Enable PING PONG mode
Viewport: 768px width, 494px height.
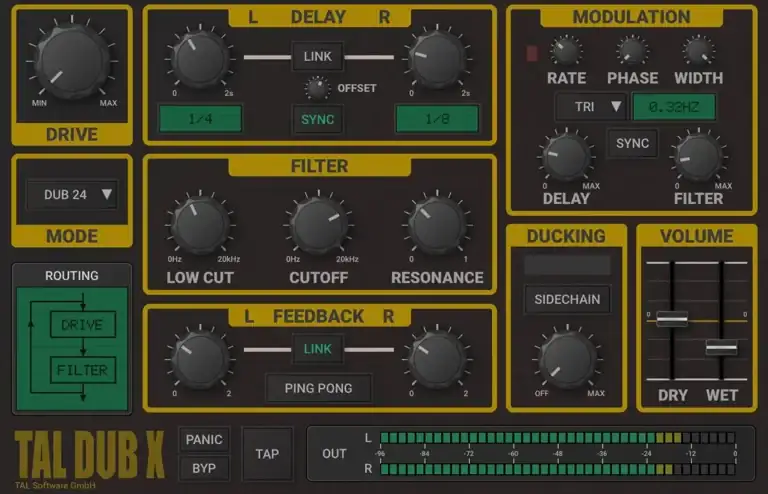click(x=318, y=388)
